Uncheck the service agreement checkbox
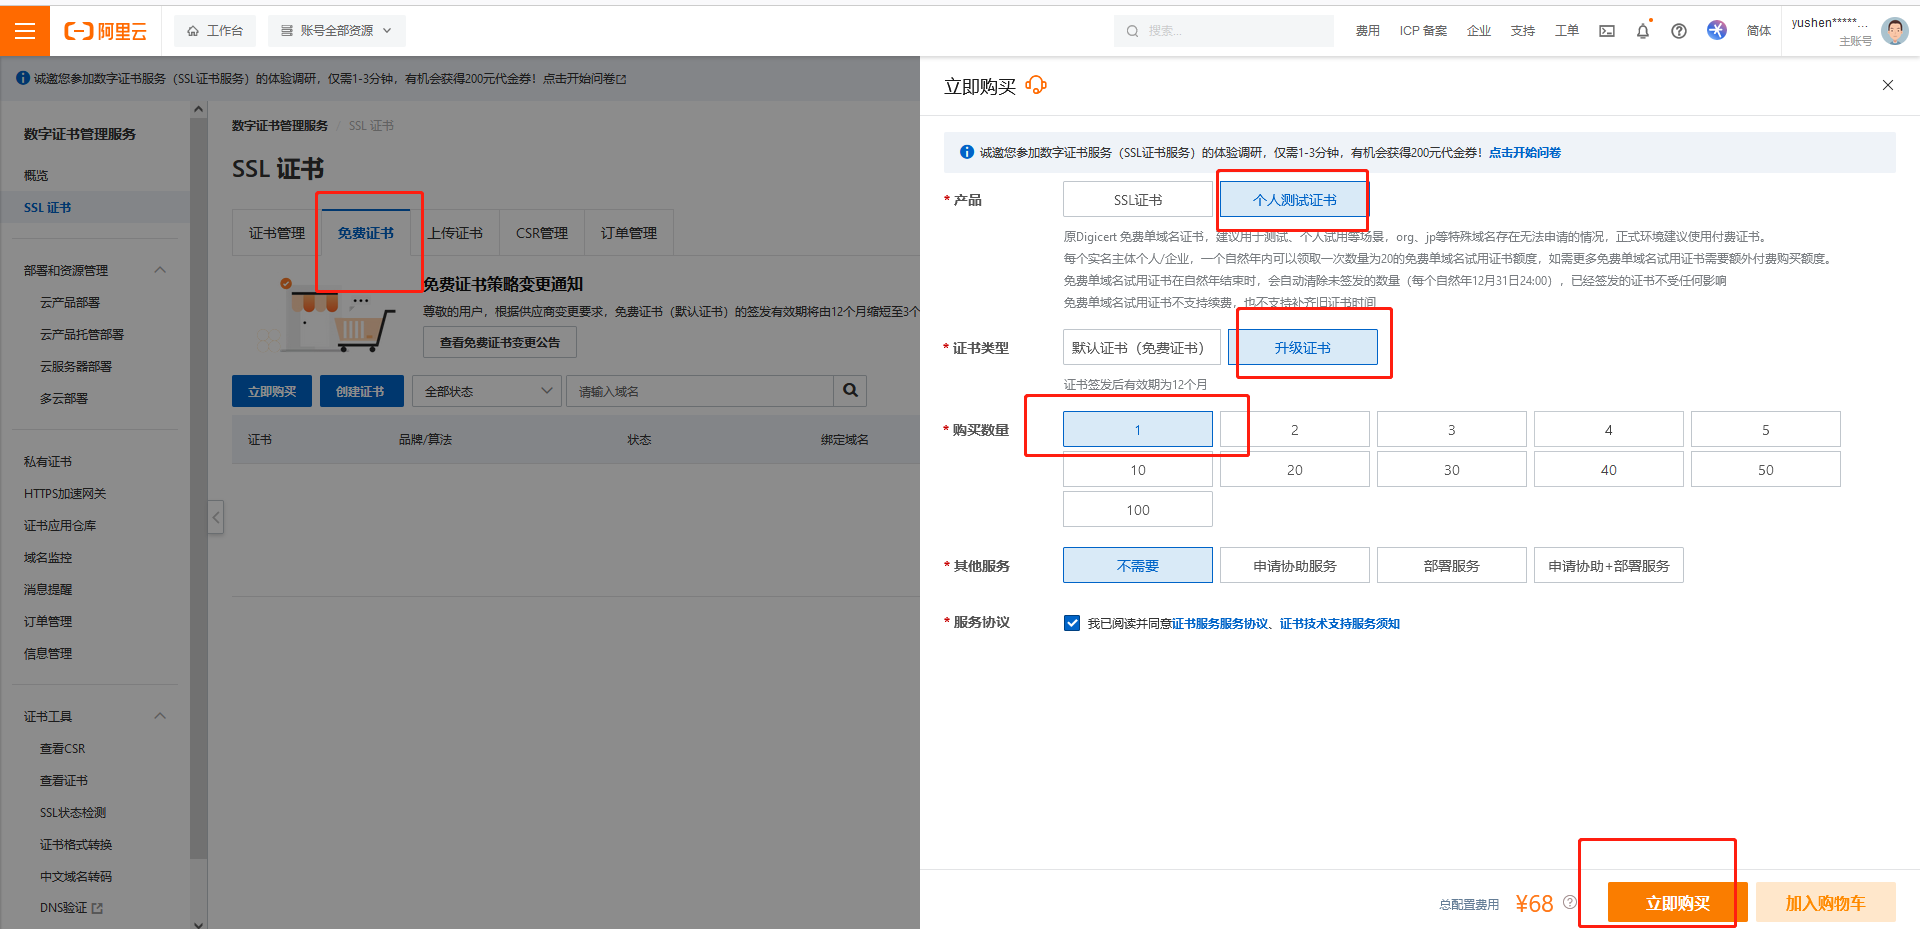Screen dimensions: 1920x929 coord(1072,623)
